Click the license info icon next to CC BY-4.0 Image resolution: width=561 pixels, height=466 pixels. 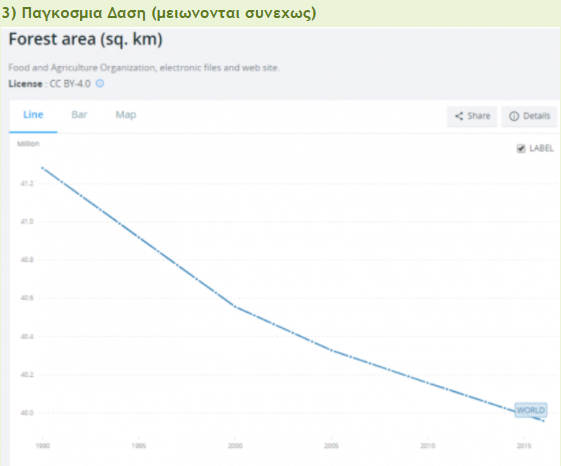pos(100,83)
